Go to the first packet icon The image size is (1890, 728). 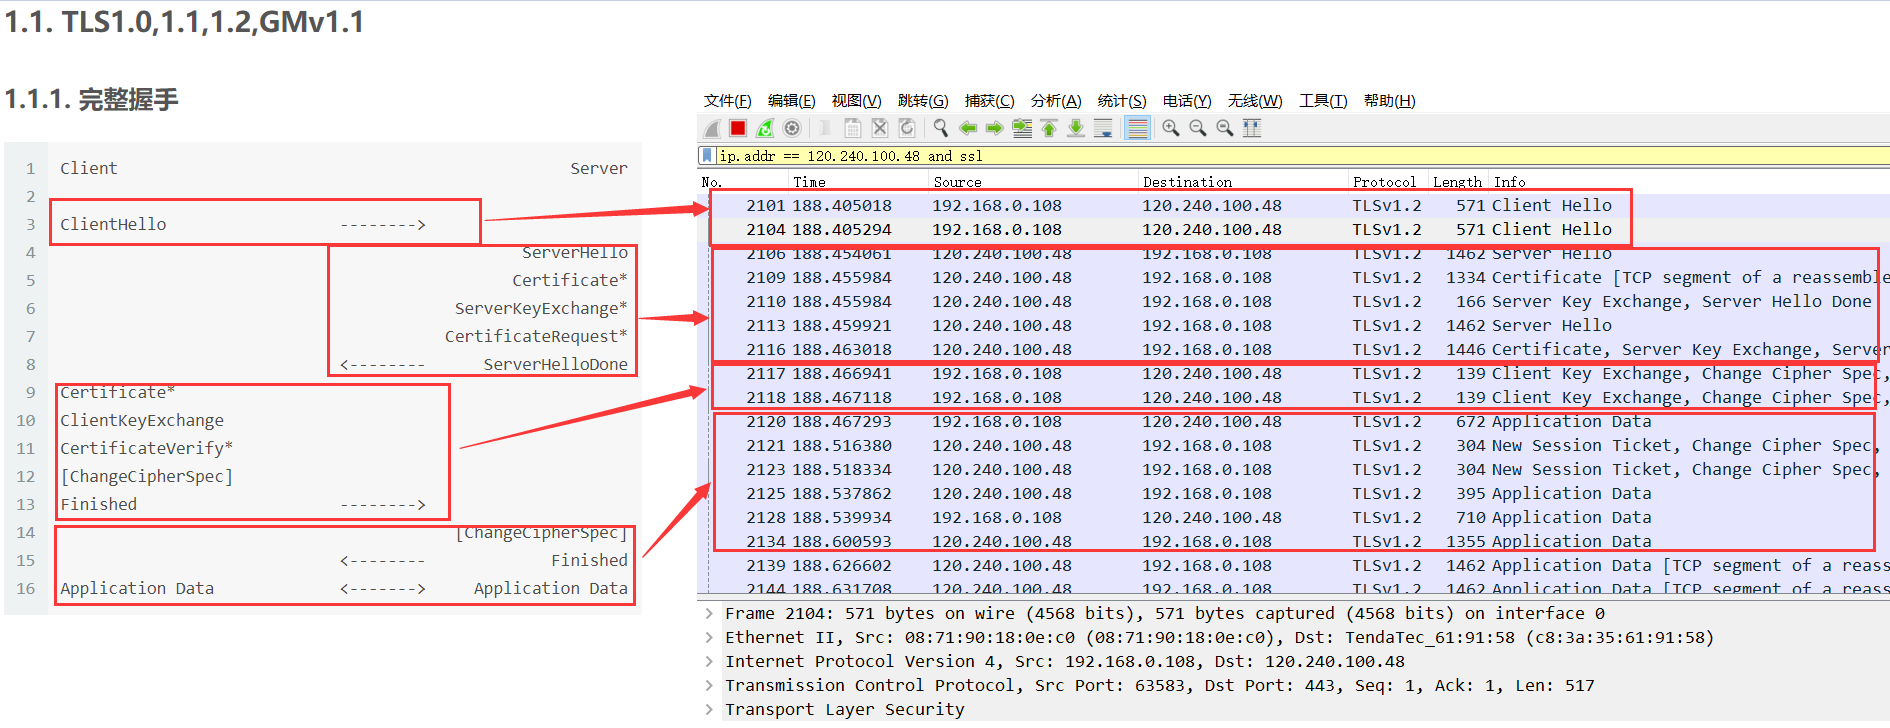coord(1049,128)
